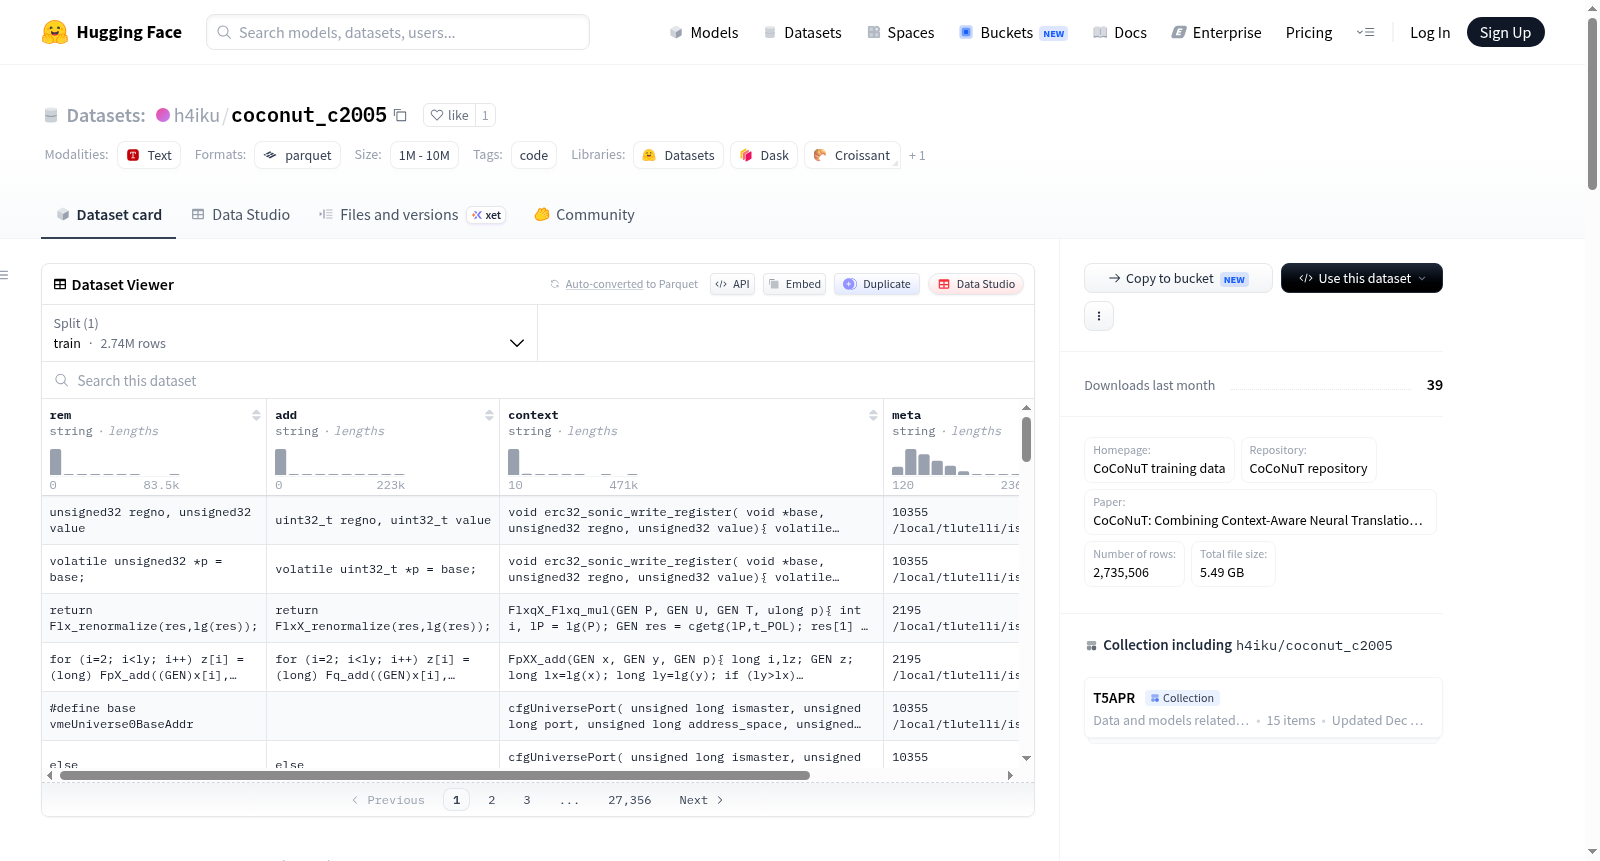Viewport: 1600px width, 861px height.
Task: Open the h4iku profile link
Action: coord(196,115)
